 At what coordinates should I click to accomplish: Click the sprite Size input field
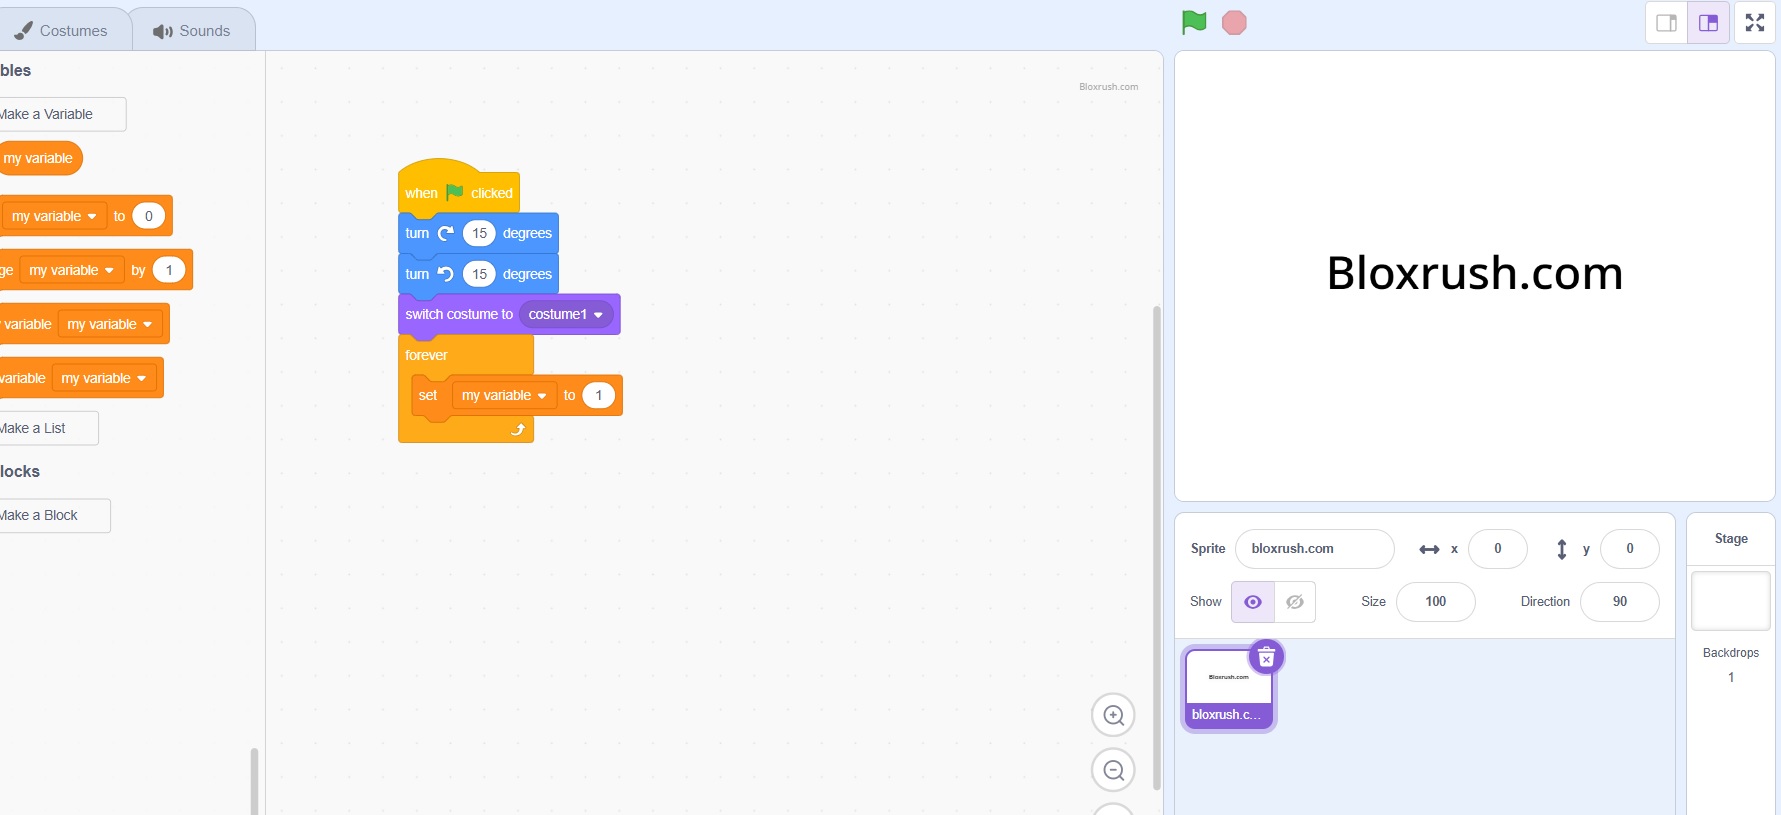1435,602
